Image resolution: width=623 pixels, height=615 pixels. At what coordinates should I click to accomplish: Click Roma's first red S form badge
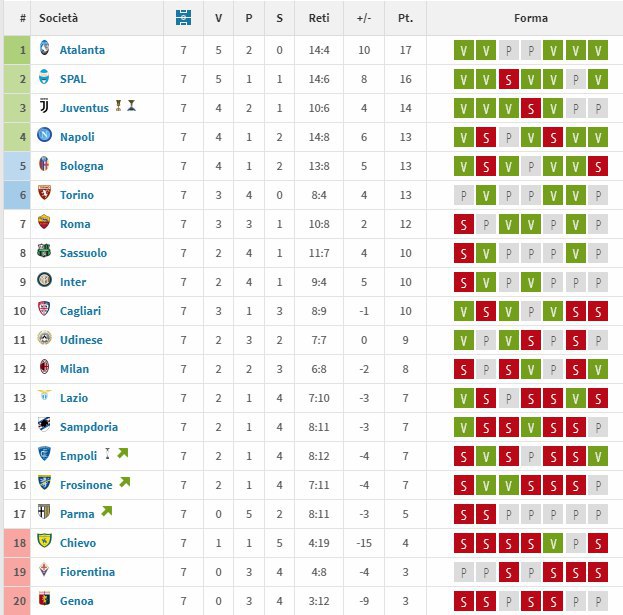point(463,225)
